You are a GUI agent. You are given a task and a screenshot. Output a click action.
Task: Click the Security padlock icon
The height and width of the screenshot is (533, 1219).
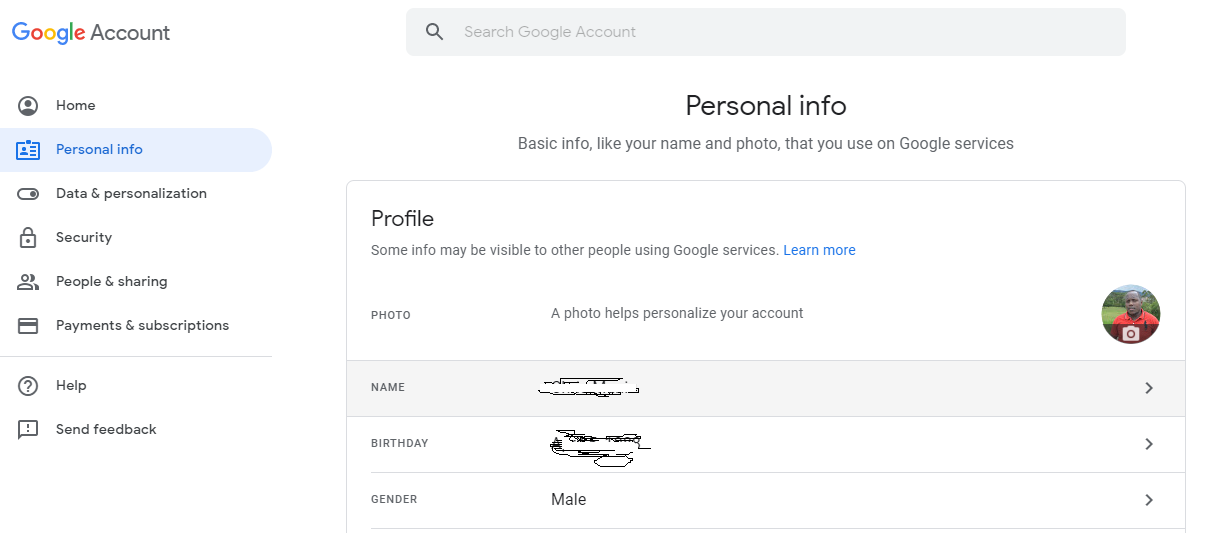28,238
